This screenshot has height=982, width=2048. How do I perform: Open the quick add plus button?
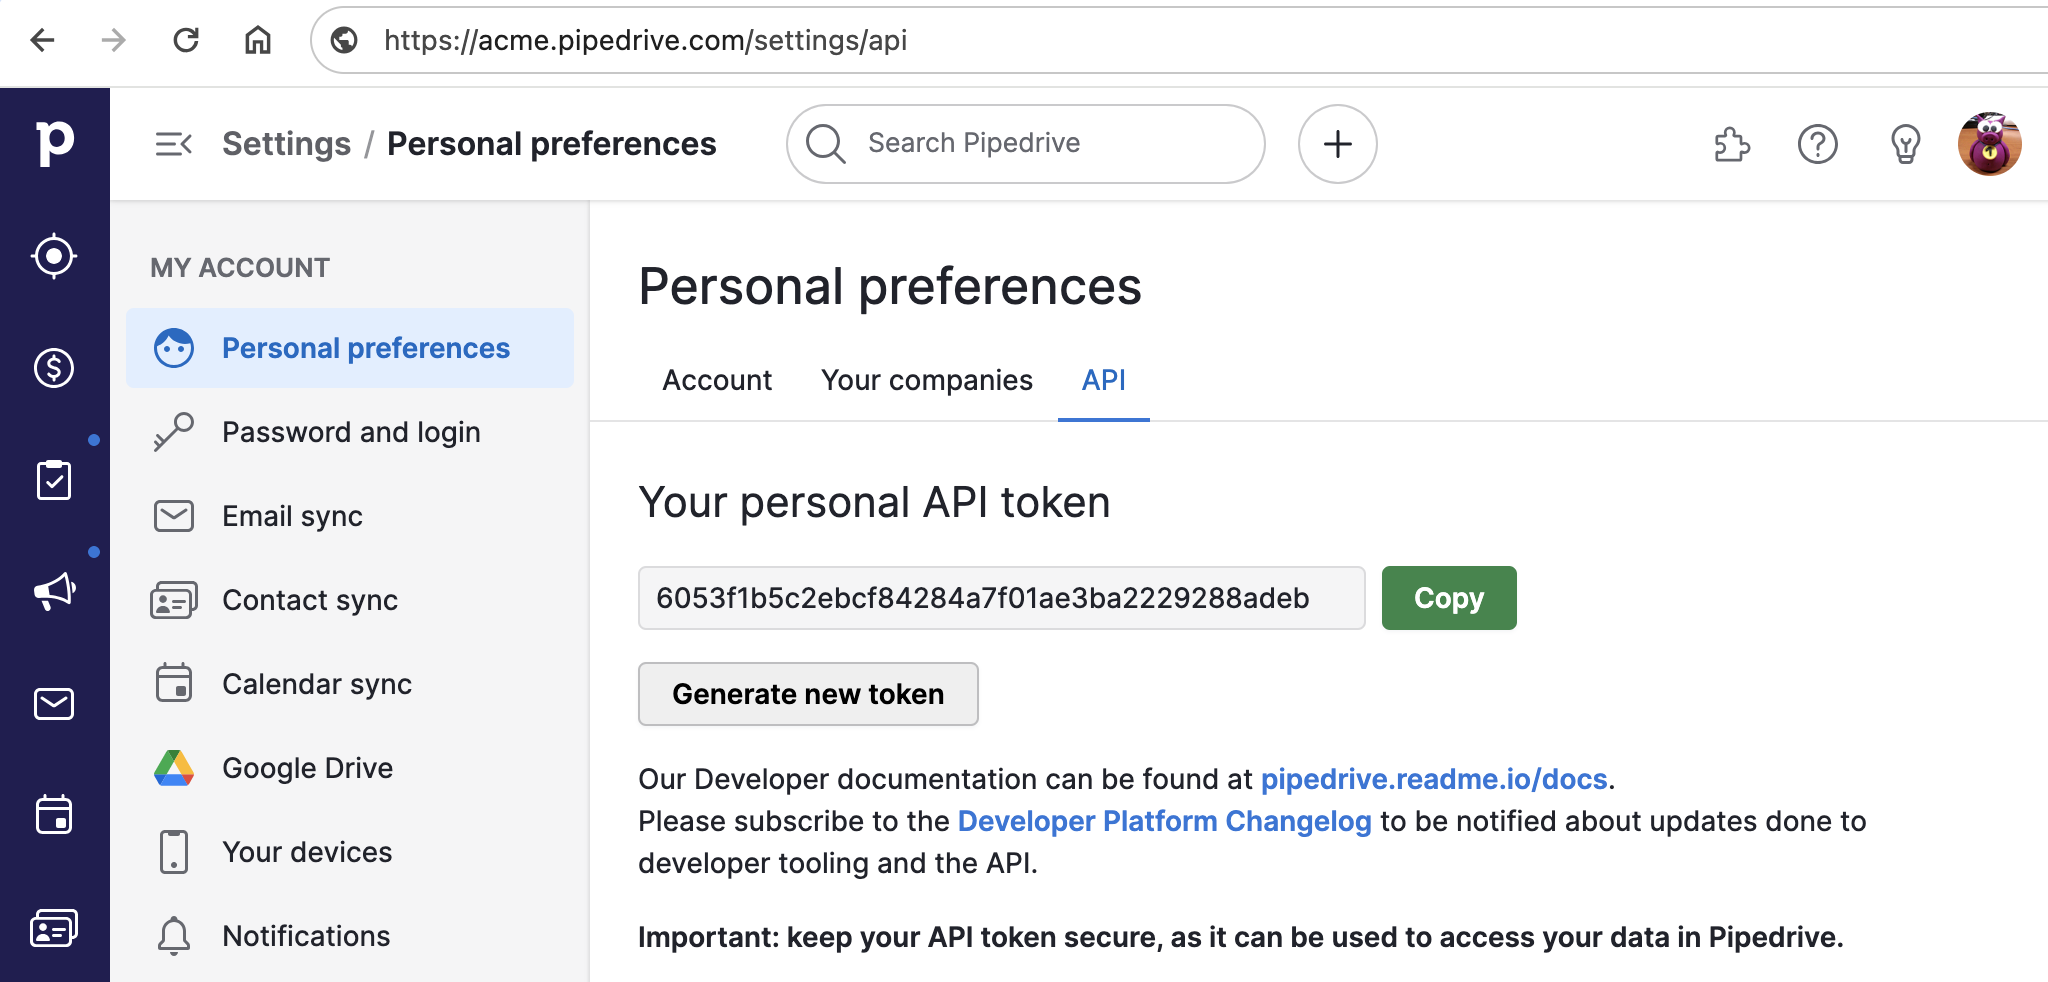click(x=1337, y=144)
